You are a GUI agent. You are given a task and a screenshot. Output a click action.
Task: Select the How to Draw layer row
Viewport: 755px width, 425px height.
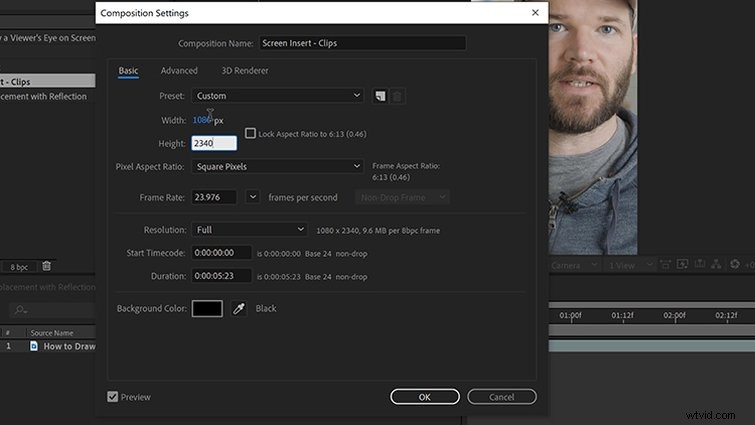47,346
